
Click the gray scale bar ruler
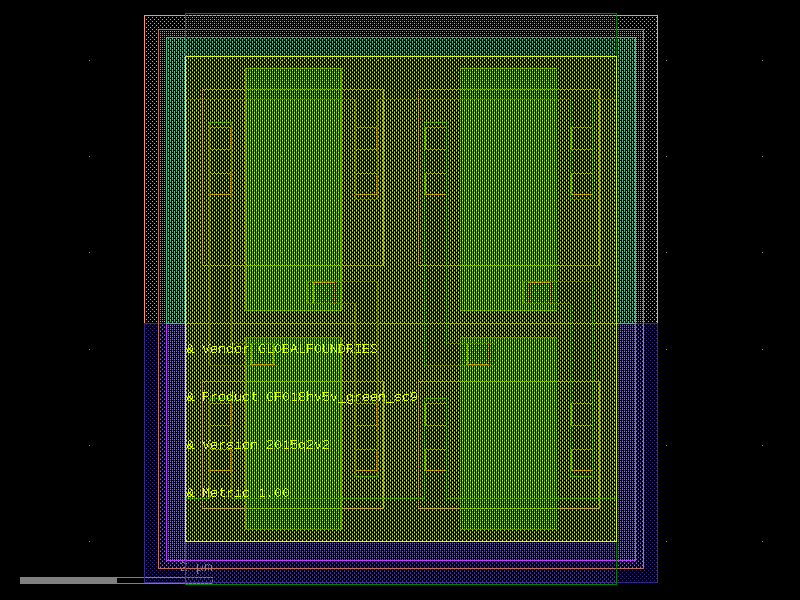click(116, 580)
